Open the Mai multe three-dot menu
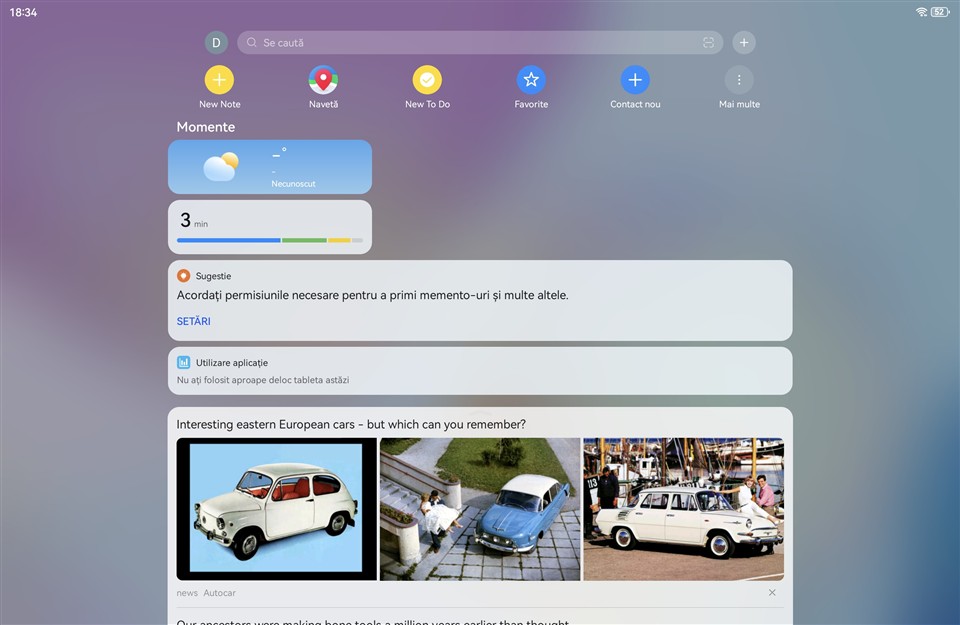Viewport: 960px width, 625px height. (739, 80)
